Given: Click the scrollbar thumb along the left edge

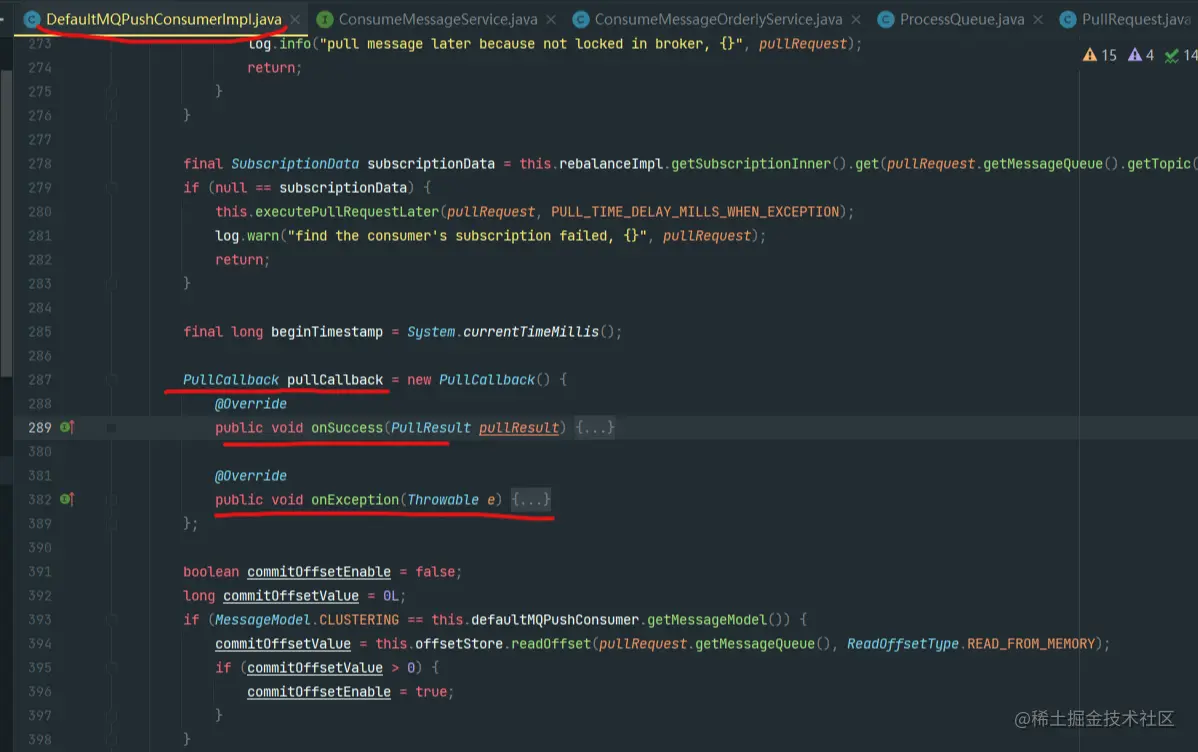Looking at the screenshot, I should tap(6, 223).
